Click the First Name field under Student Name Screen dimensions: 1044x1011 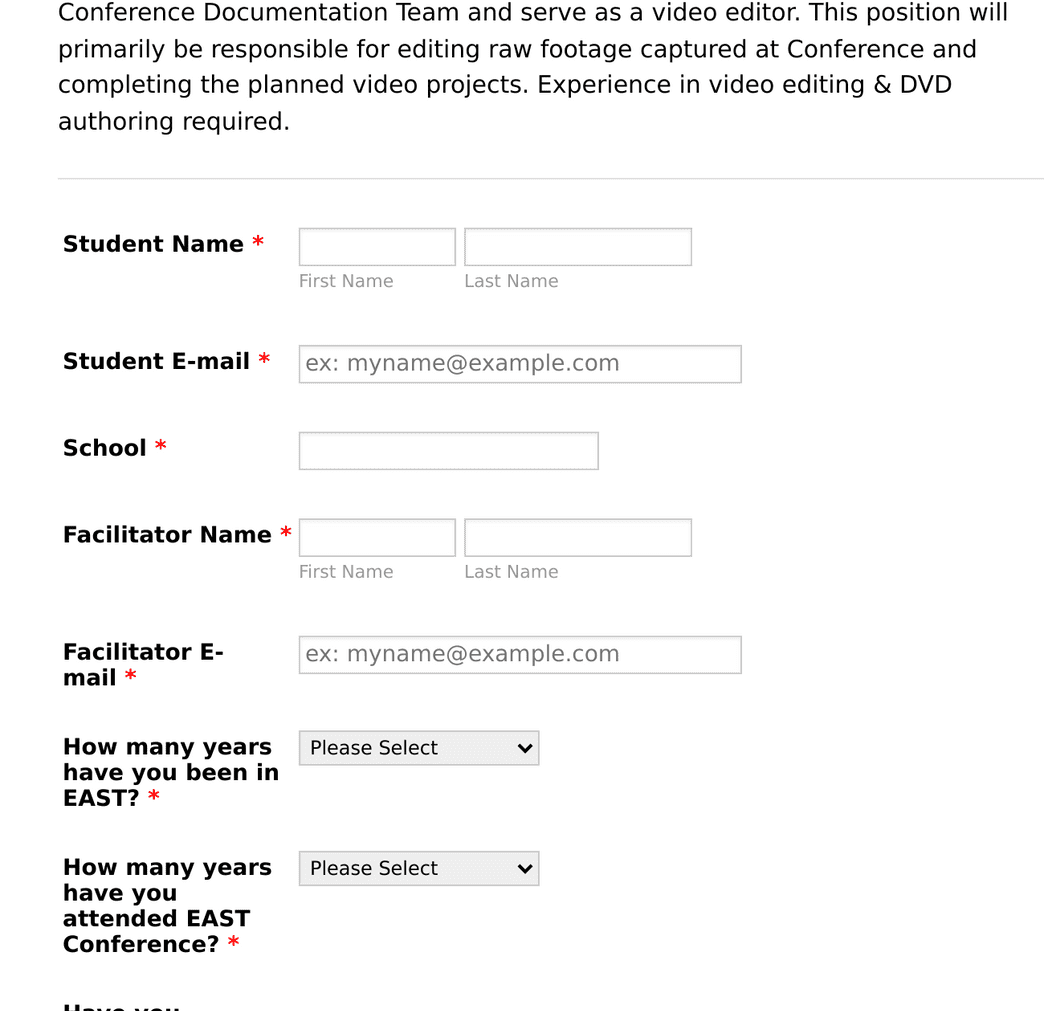(376, 246)
